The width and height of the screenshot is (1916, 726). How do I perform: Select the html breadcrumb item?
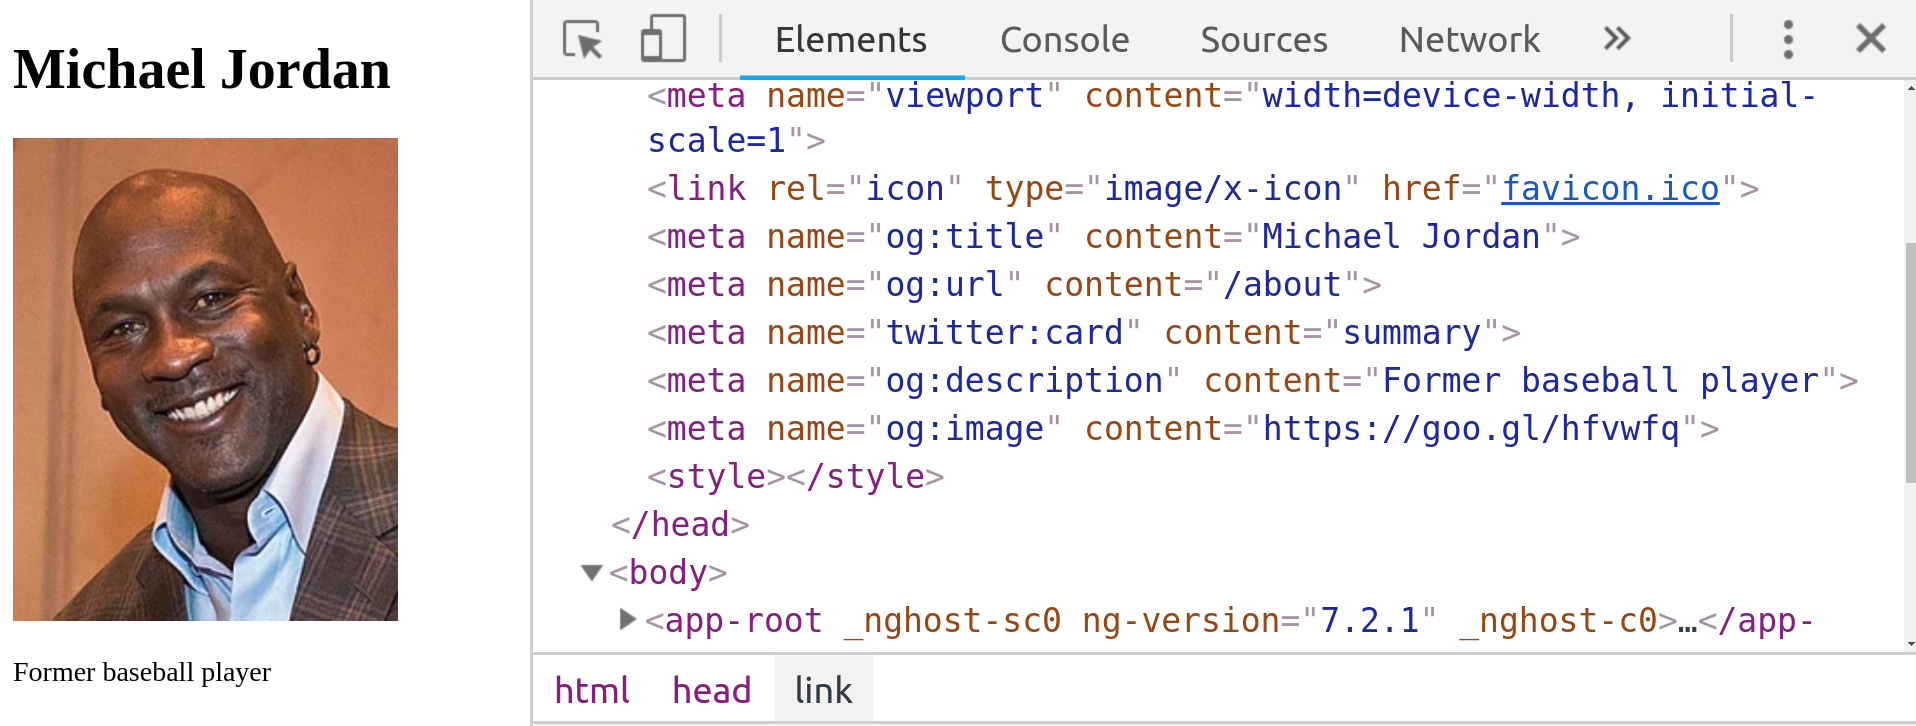592,690
